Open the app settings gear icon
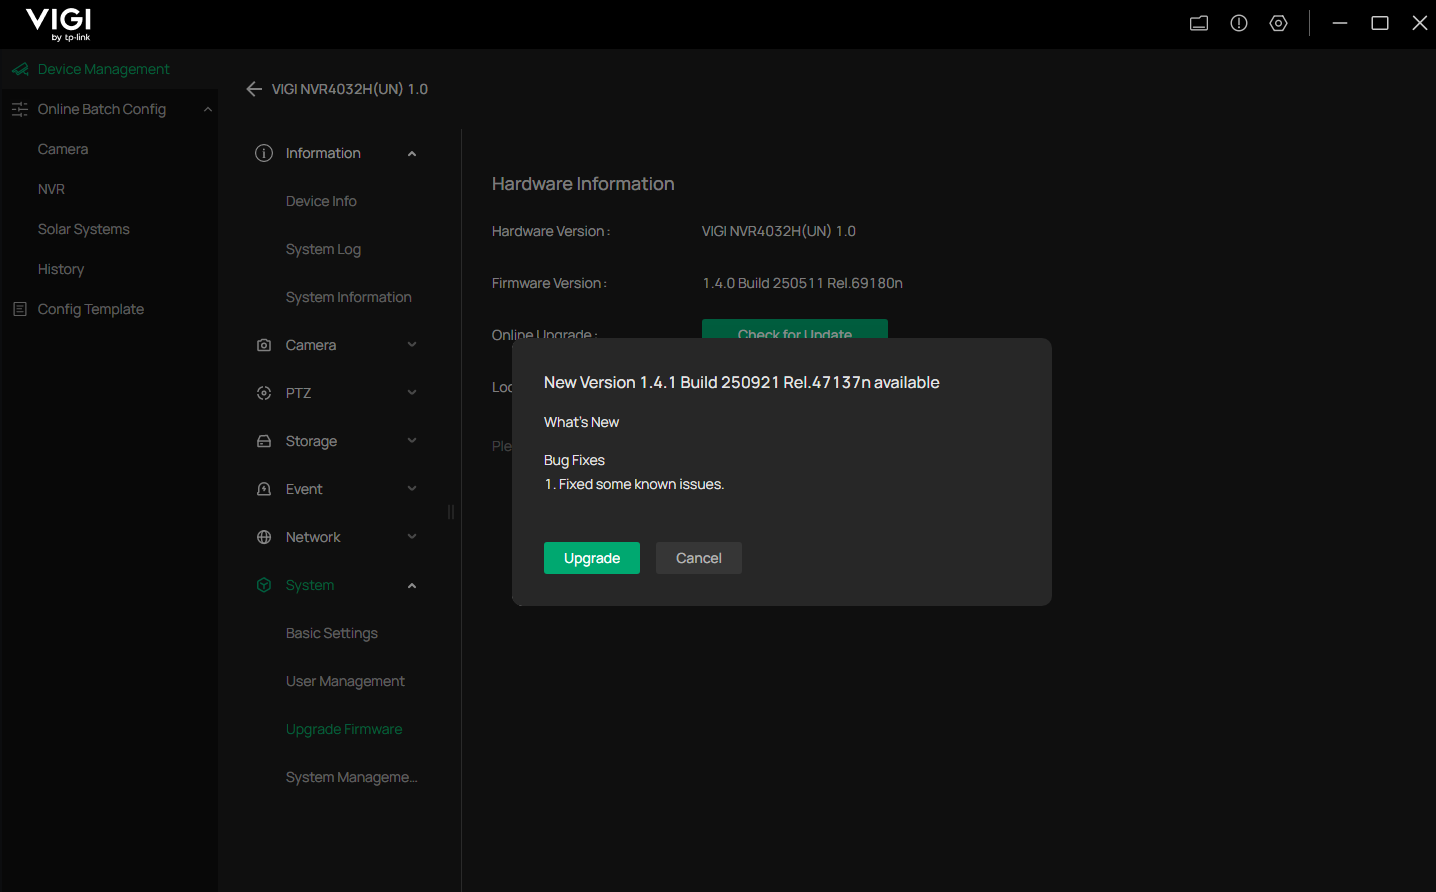This screenshot has height=892, width=1436. tap(1278, 22)
